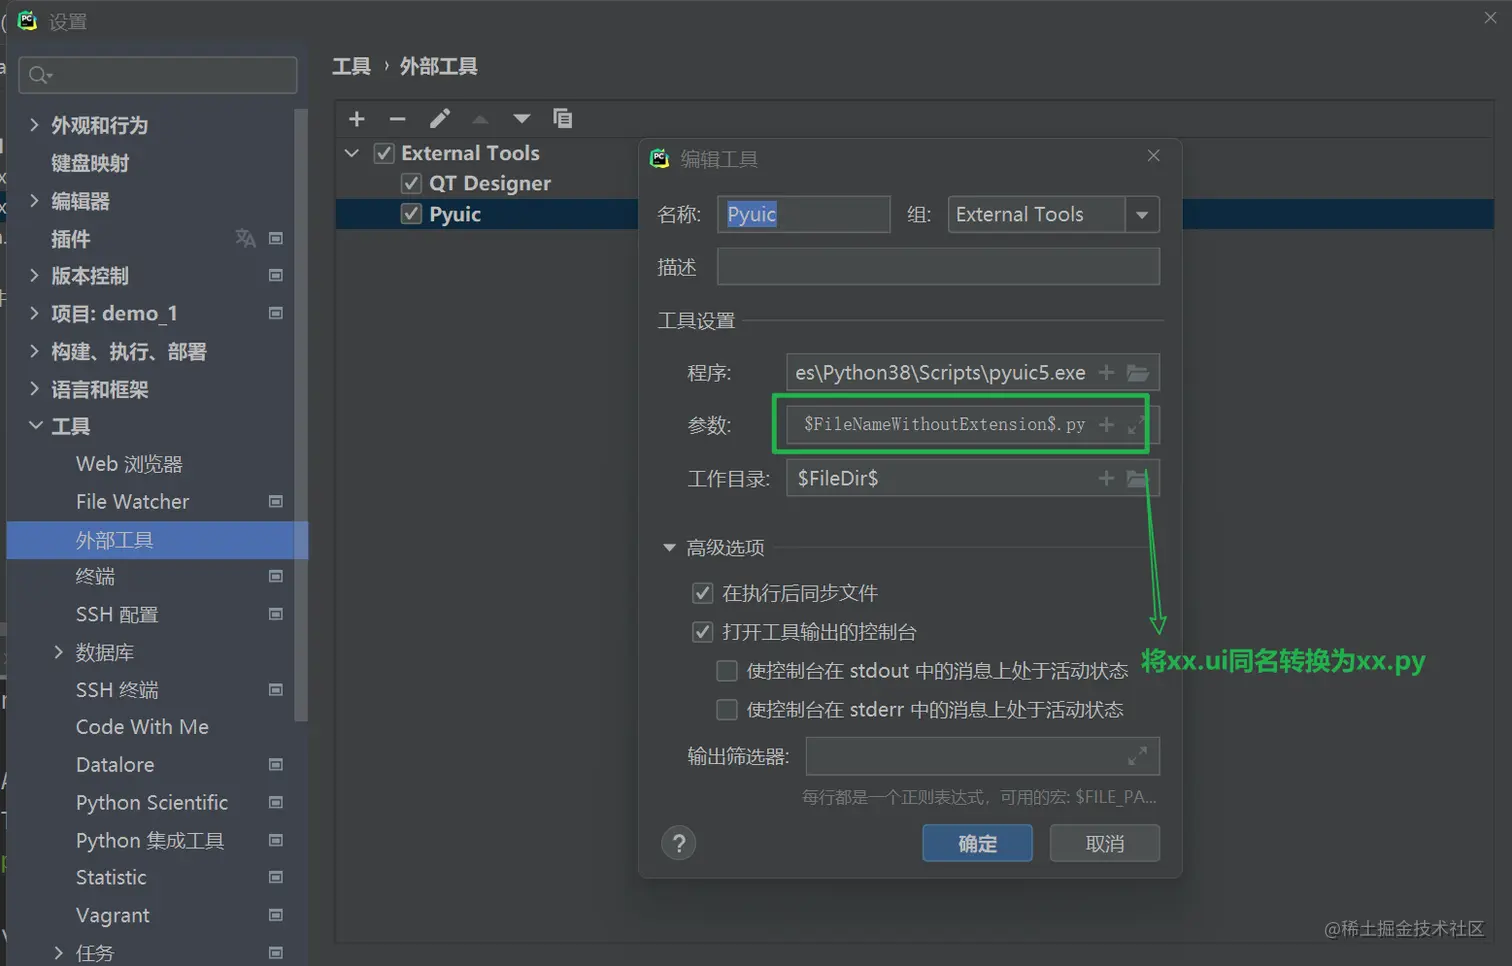This screenshot has width=1512, height=966.
Task: Select the 外部工具 settings page
Action: 157,540
